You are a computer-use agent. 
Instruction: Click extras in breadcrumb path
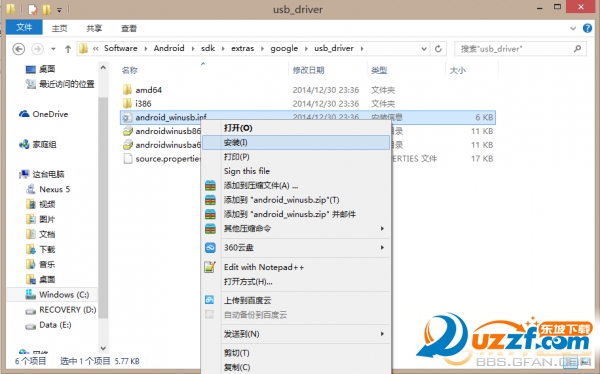point(243,48)
